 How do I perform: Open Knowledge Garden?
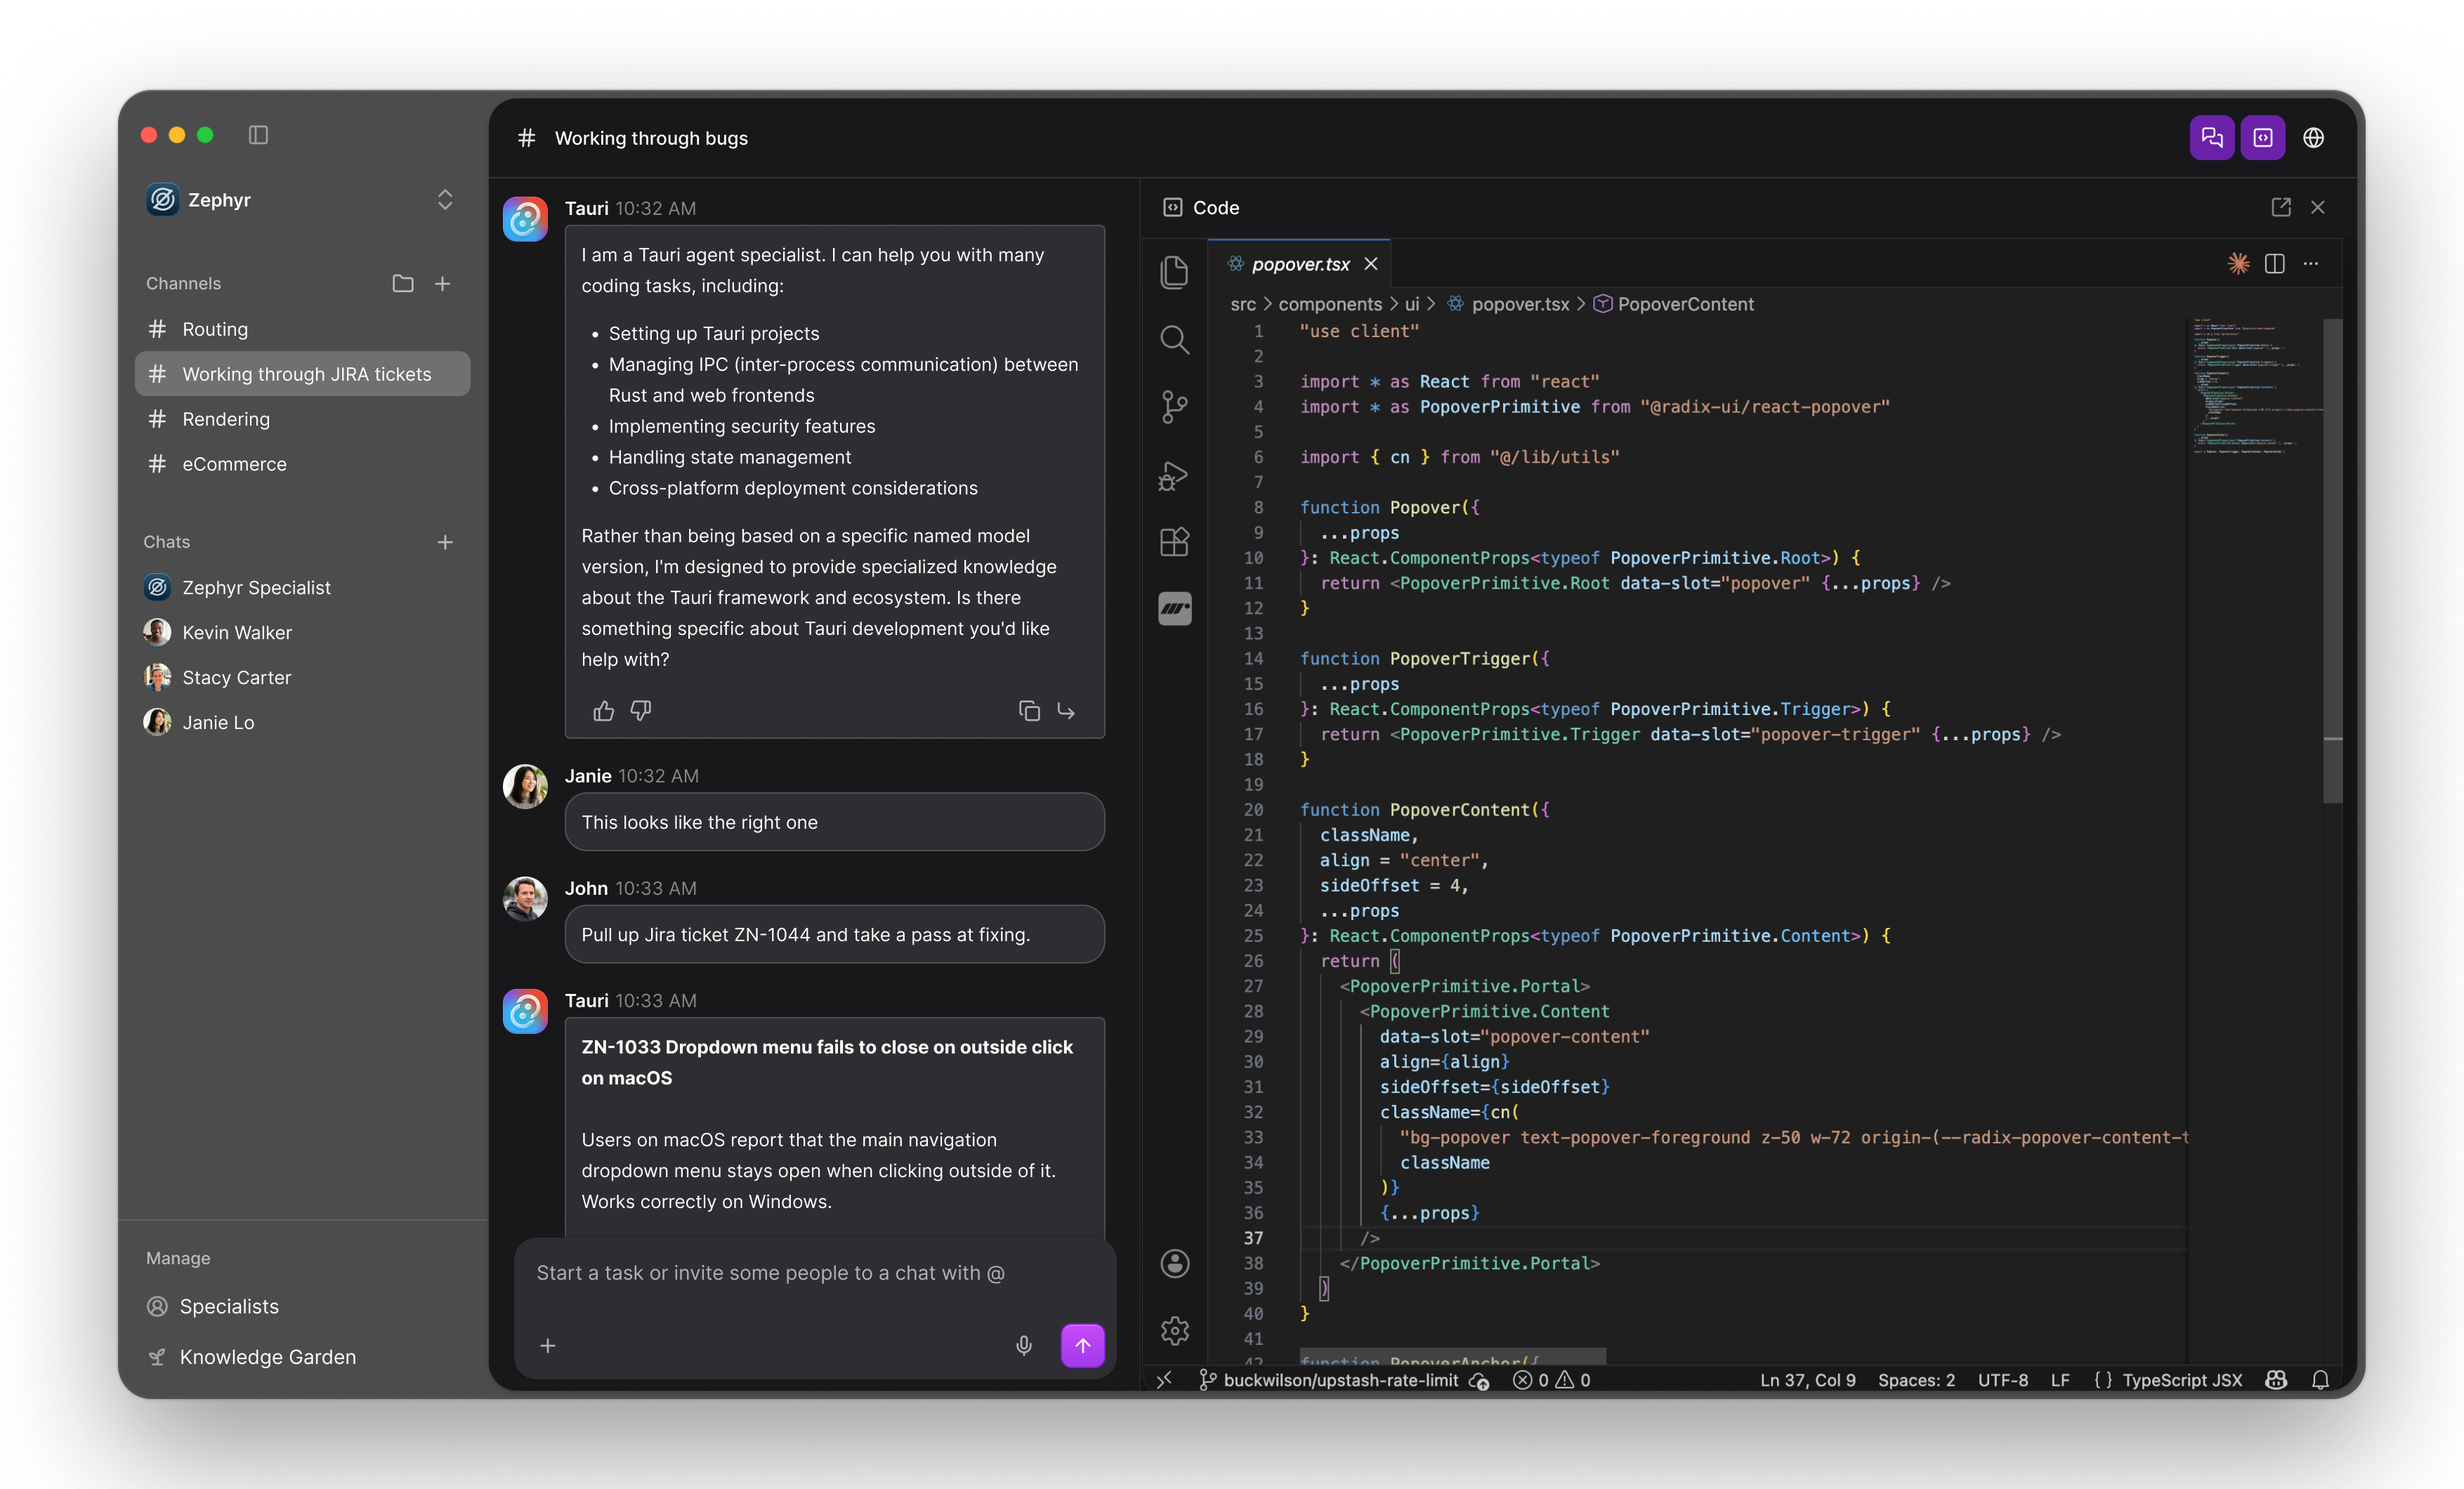pyautogui.click(x=267, y=1357)
